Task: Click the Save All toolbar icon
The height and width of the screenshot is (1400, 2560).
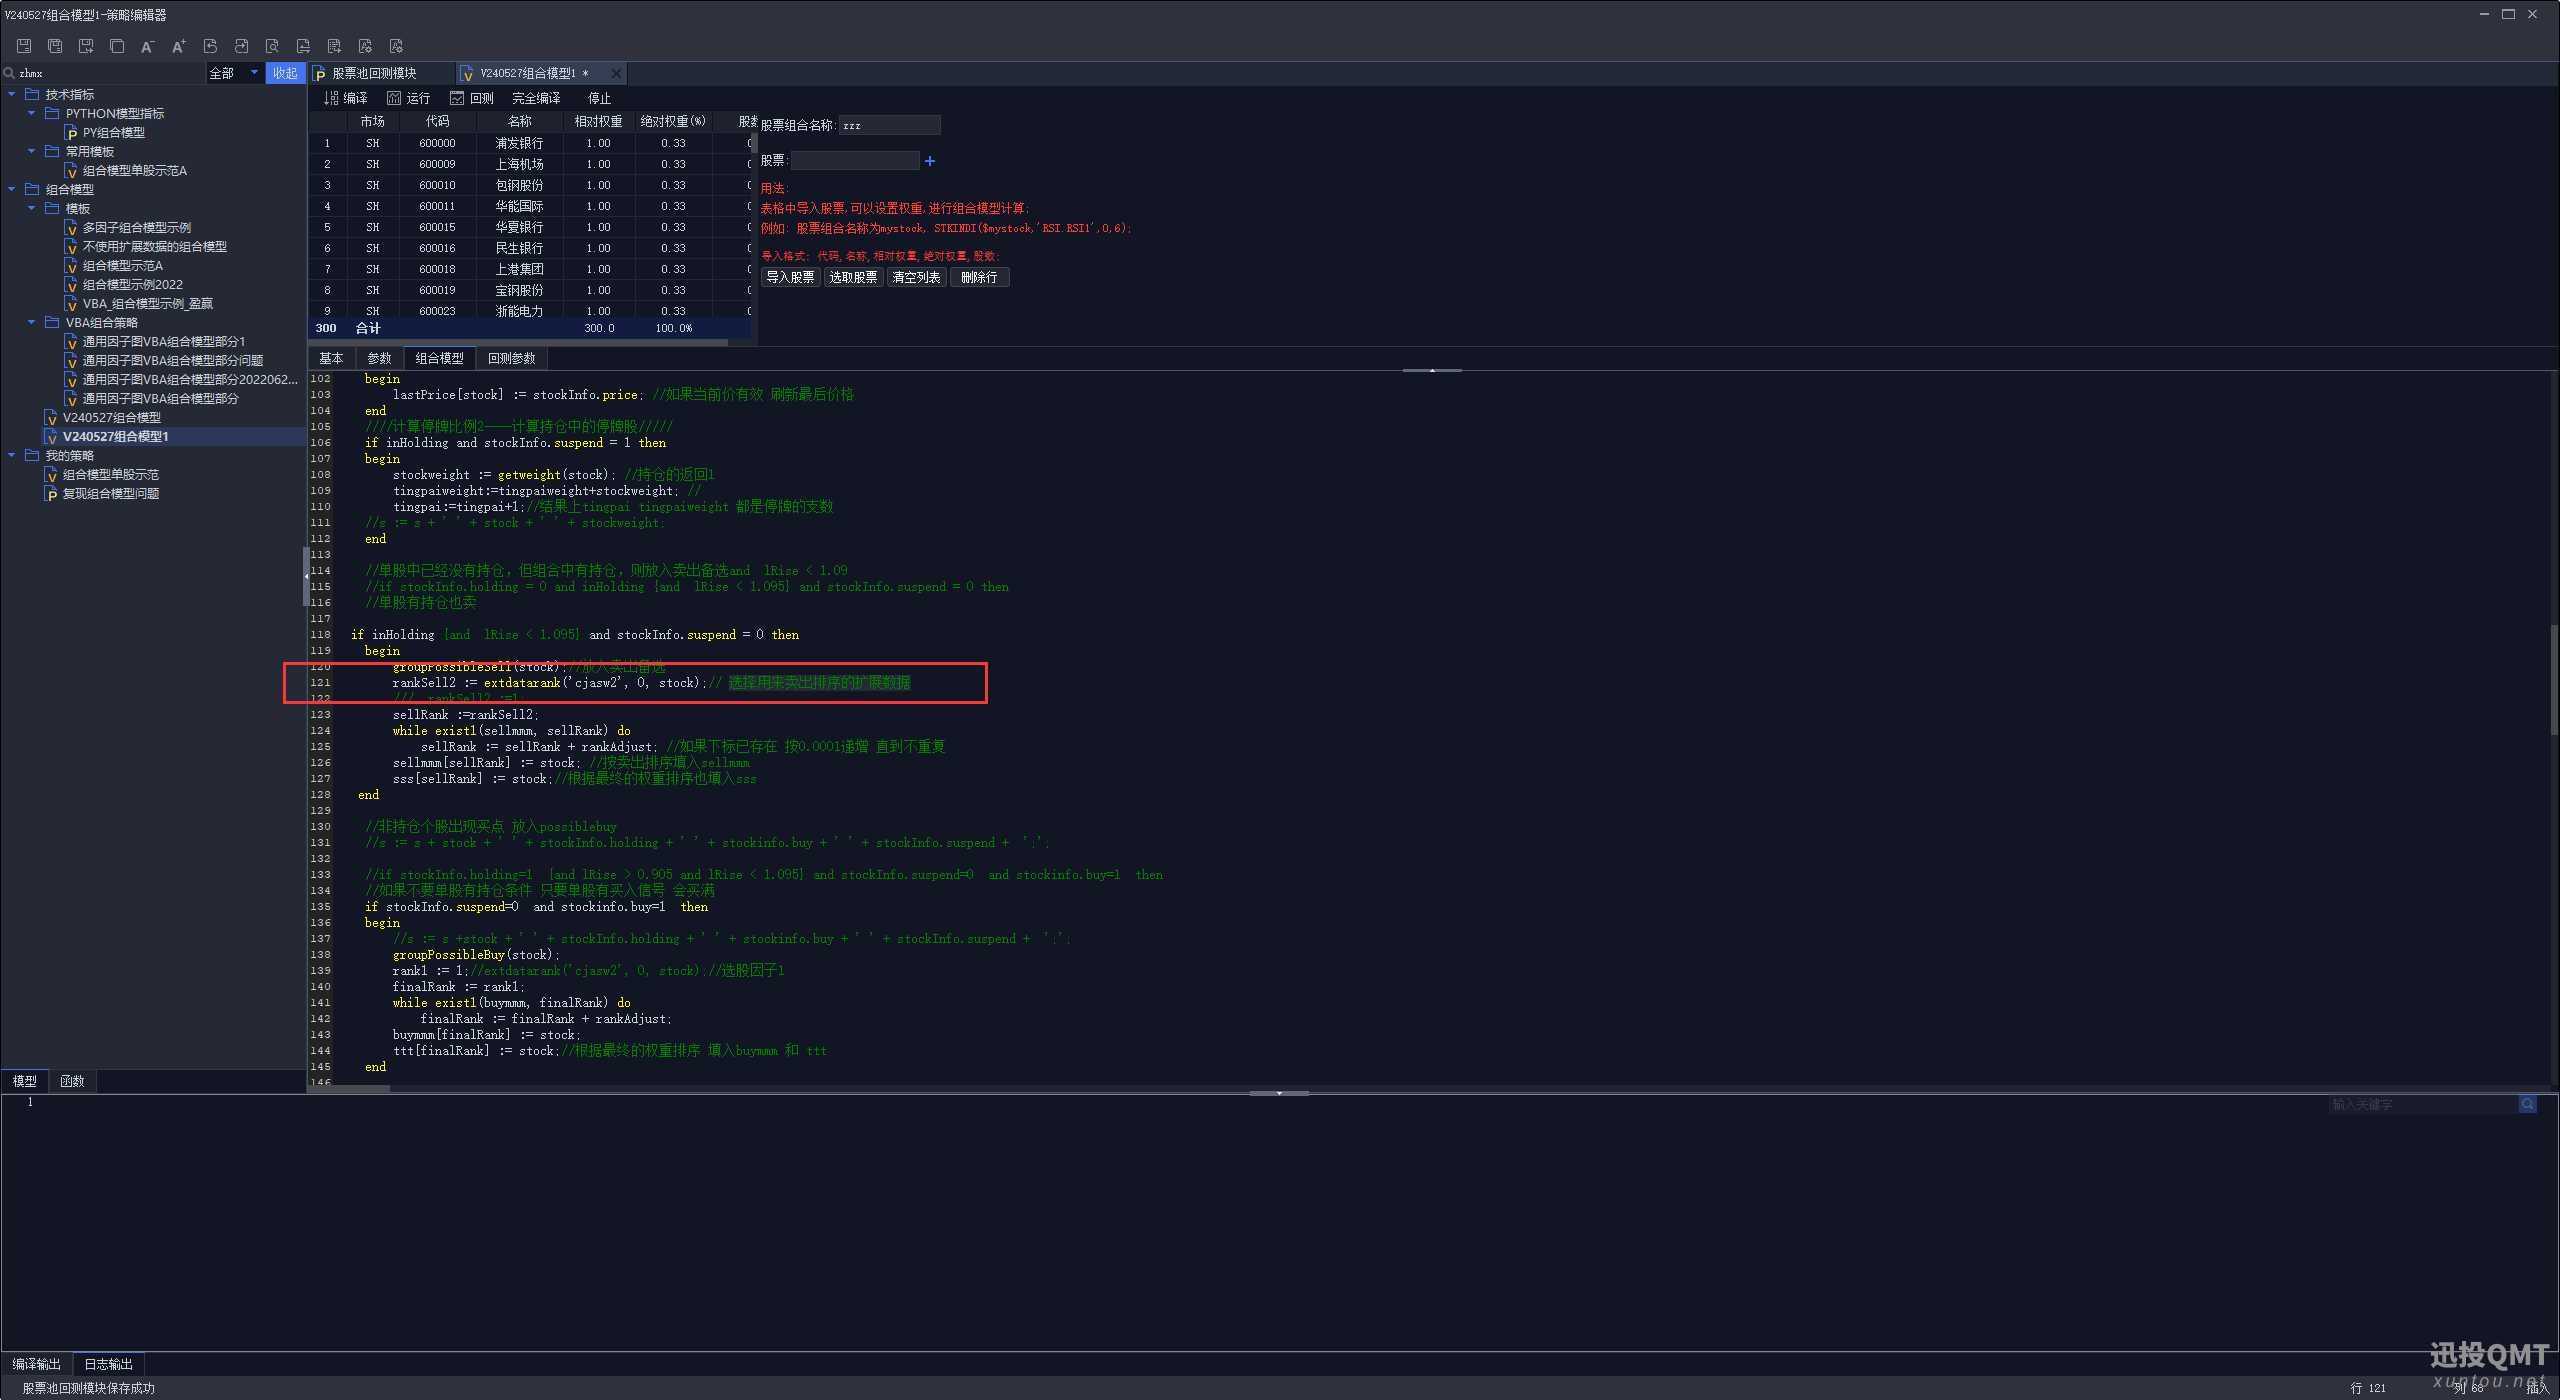Action: click(55, 46)
